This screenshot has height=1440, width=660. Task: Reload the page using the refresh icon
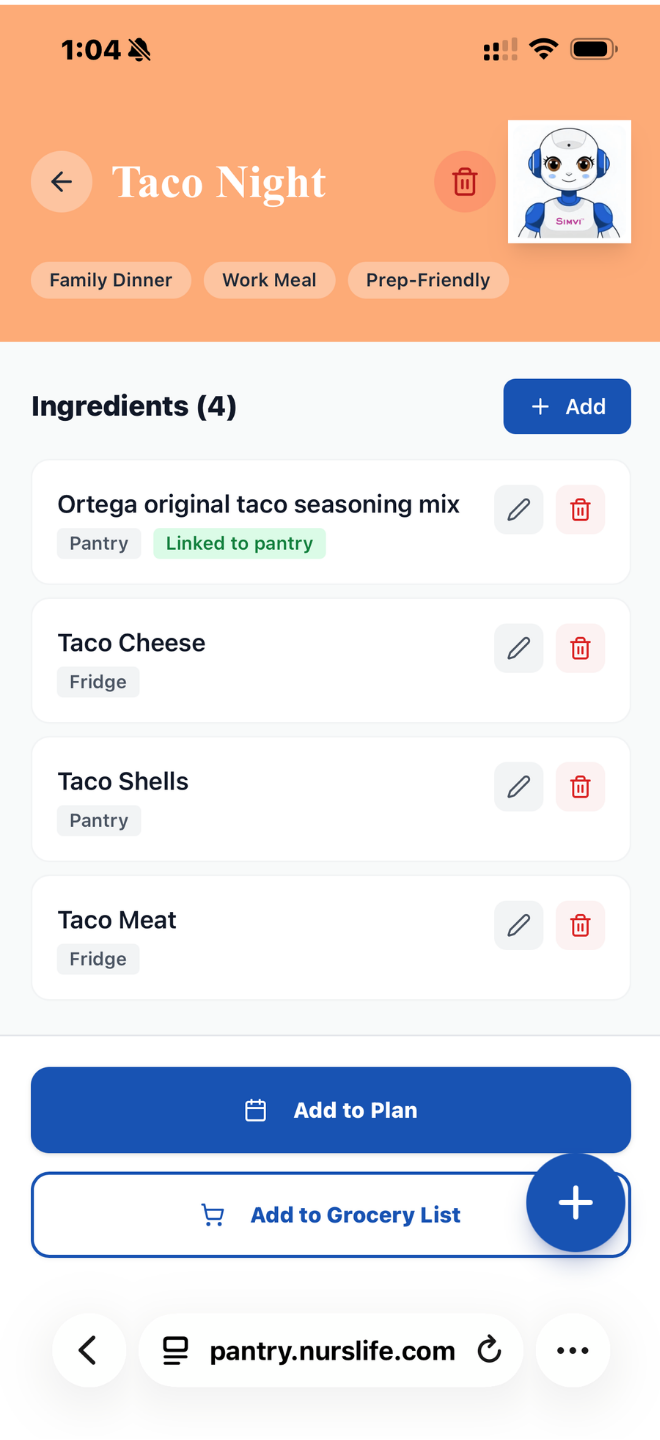tap(490, 1350)
